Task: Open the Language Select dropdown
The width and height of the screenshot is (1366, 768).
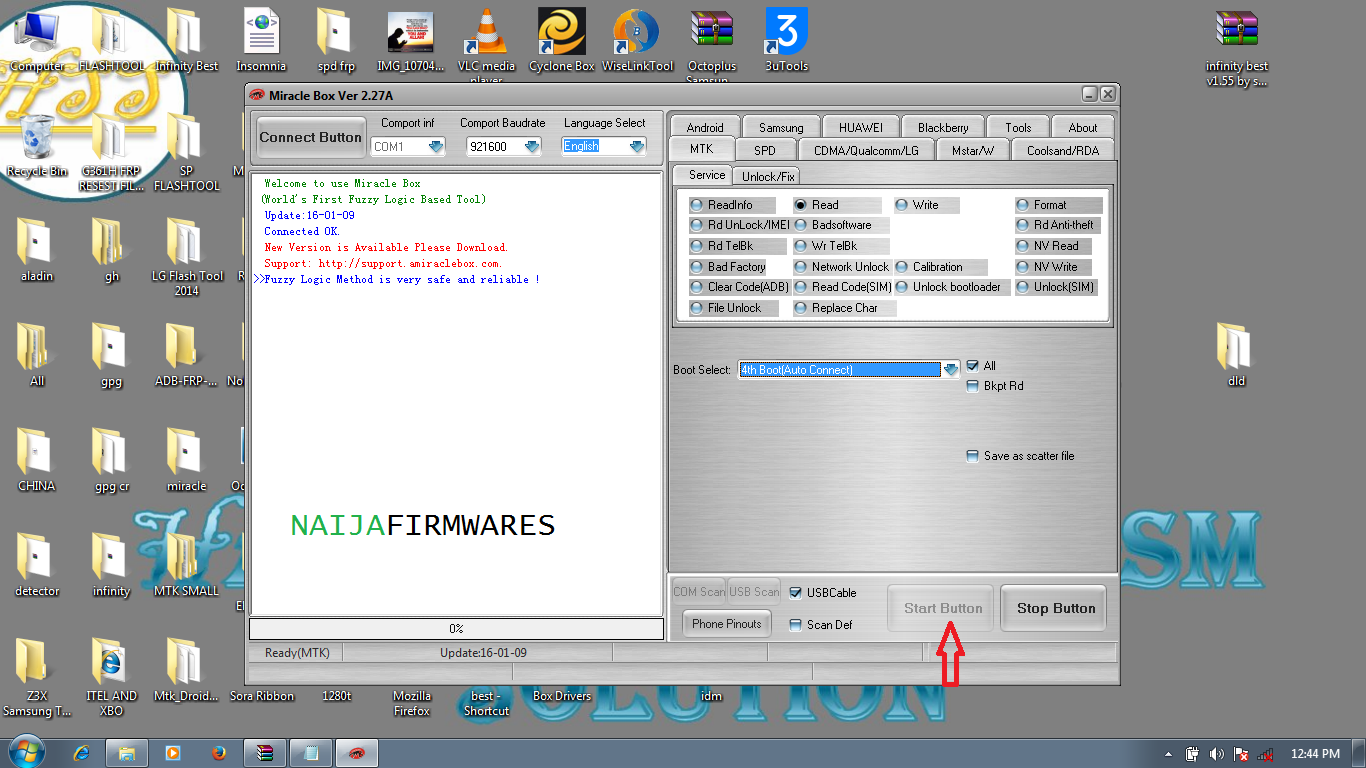Action: tap(634, 145)
